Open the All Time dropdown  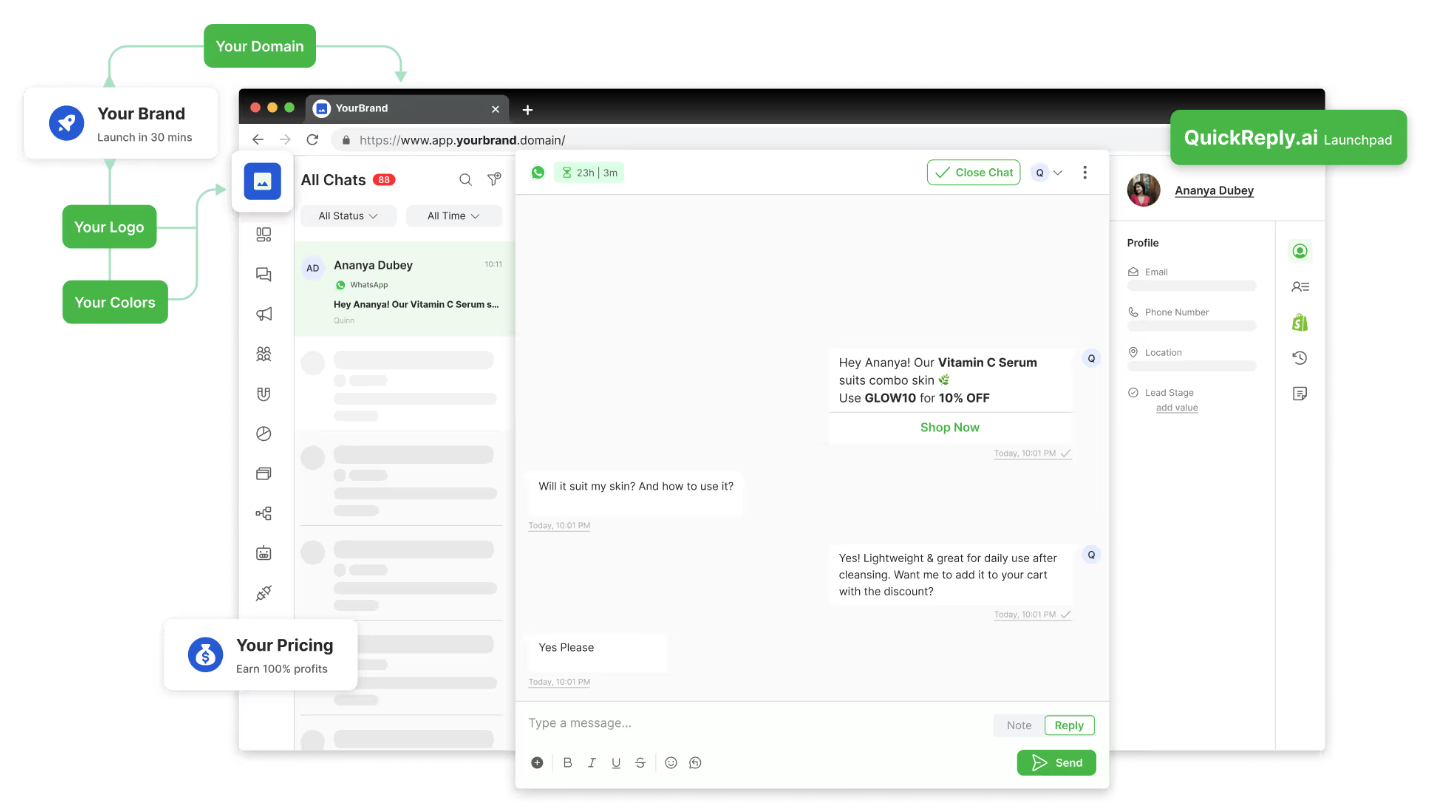(x=454, y=216)
